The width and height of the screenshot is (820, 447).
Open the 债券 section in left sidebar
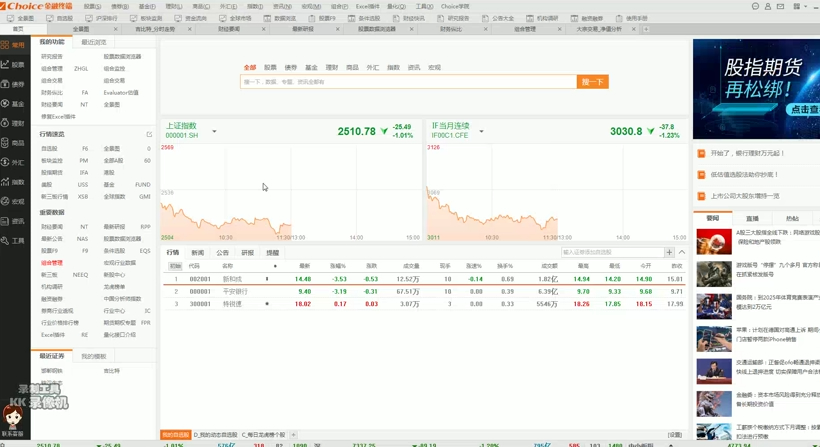click(x=14, y=84)
